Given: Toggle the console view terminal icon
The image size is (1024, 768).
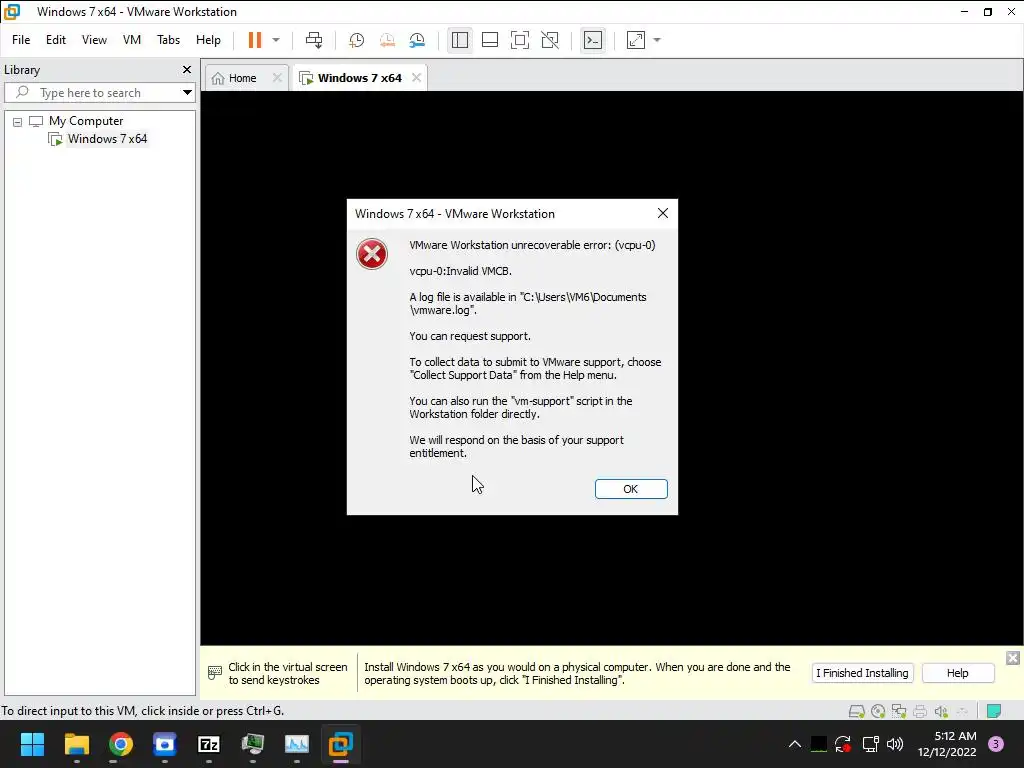Looking at the screenshot, I should [593, 40].
